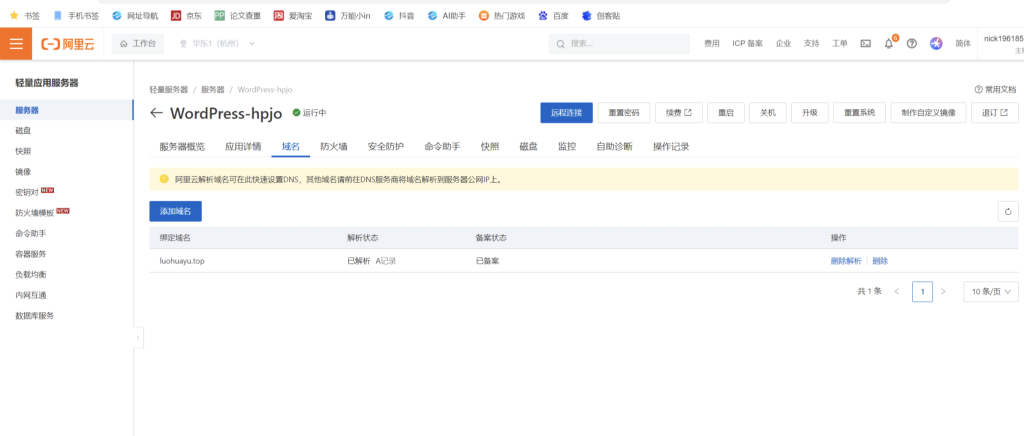Image resolution: width=1024 pixels, height=436 pixels.
Task: Open the Cloud Shell terminal icon
Action: click(865, 43)
